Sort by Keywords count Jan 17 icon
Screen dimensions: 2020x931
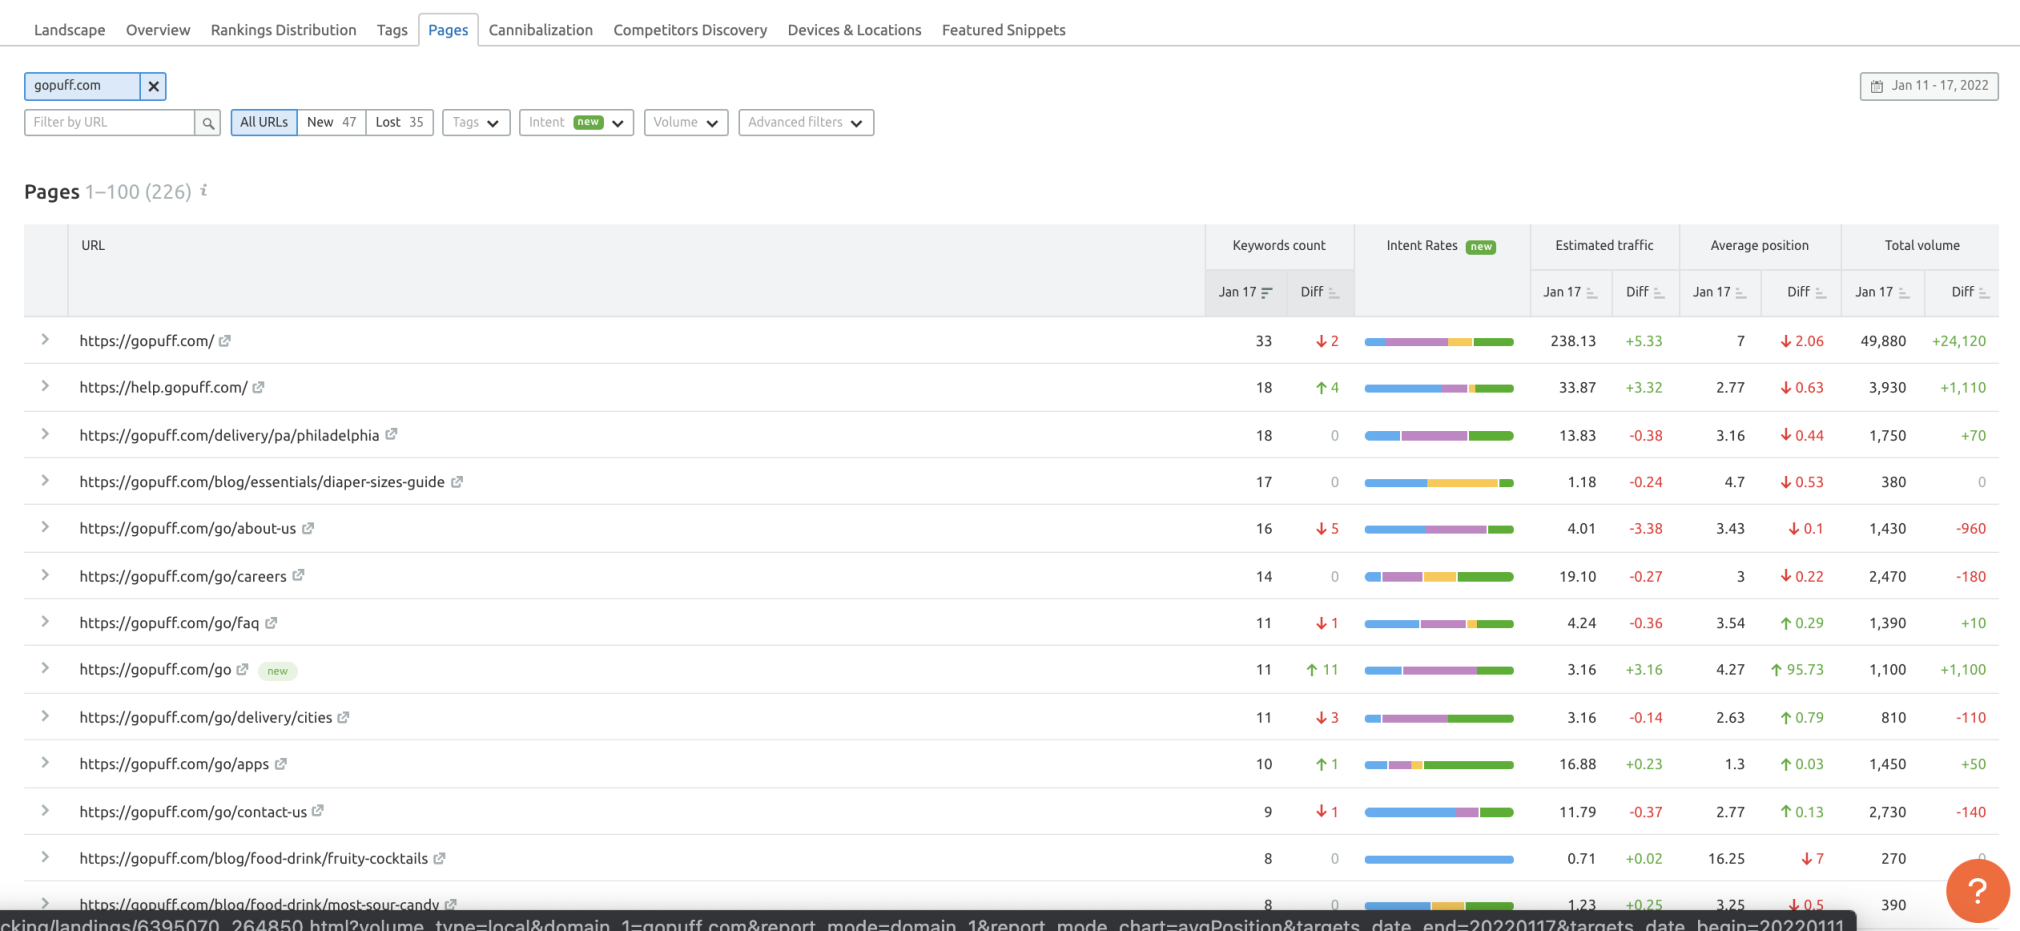click(x=1267, y=293)
